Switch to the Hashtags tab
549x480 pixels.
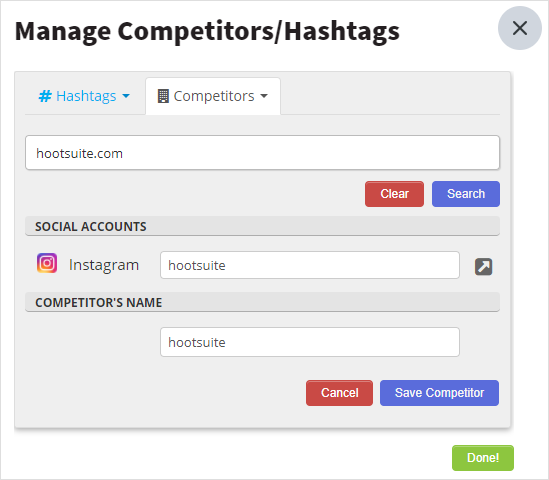point(84,96)
